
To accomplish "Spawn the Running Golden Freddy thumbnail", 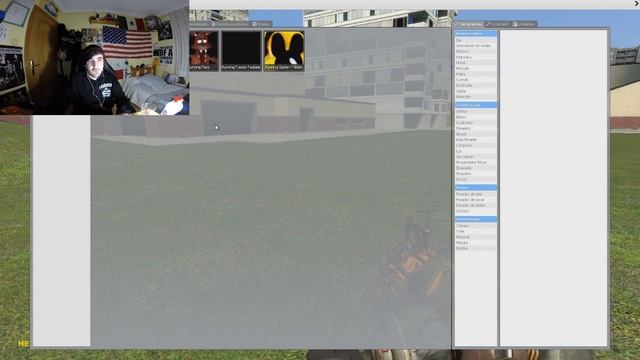I will point(284,51).
